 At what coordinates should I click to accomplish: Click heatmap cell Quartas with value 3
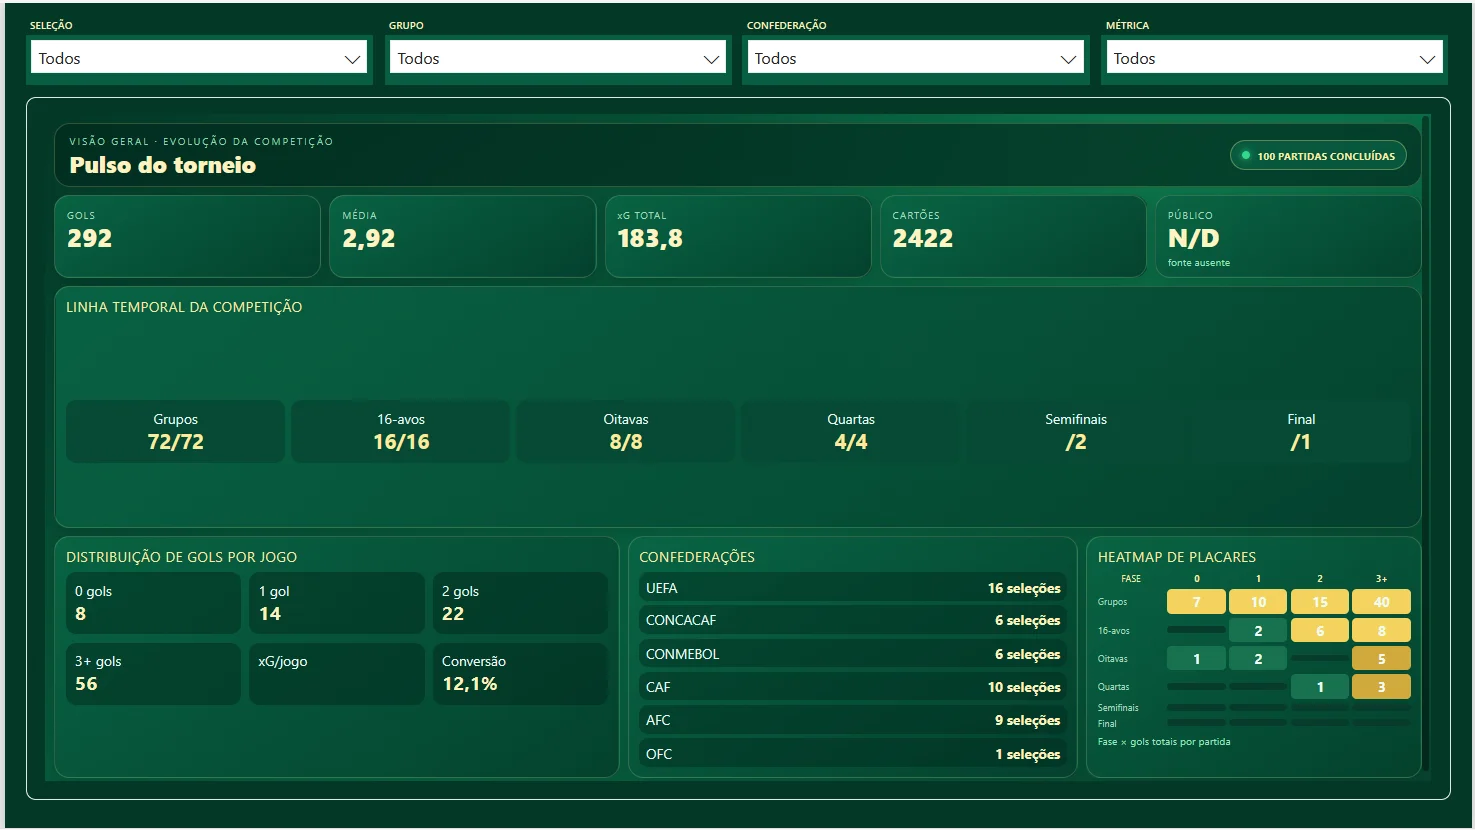pos(1381,687)
